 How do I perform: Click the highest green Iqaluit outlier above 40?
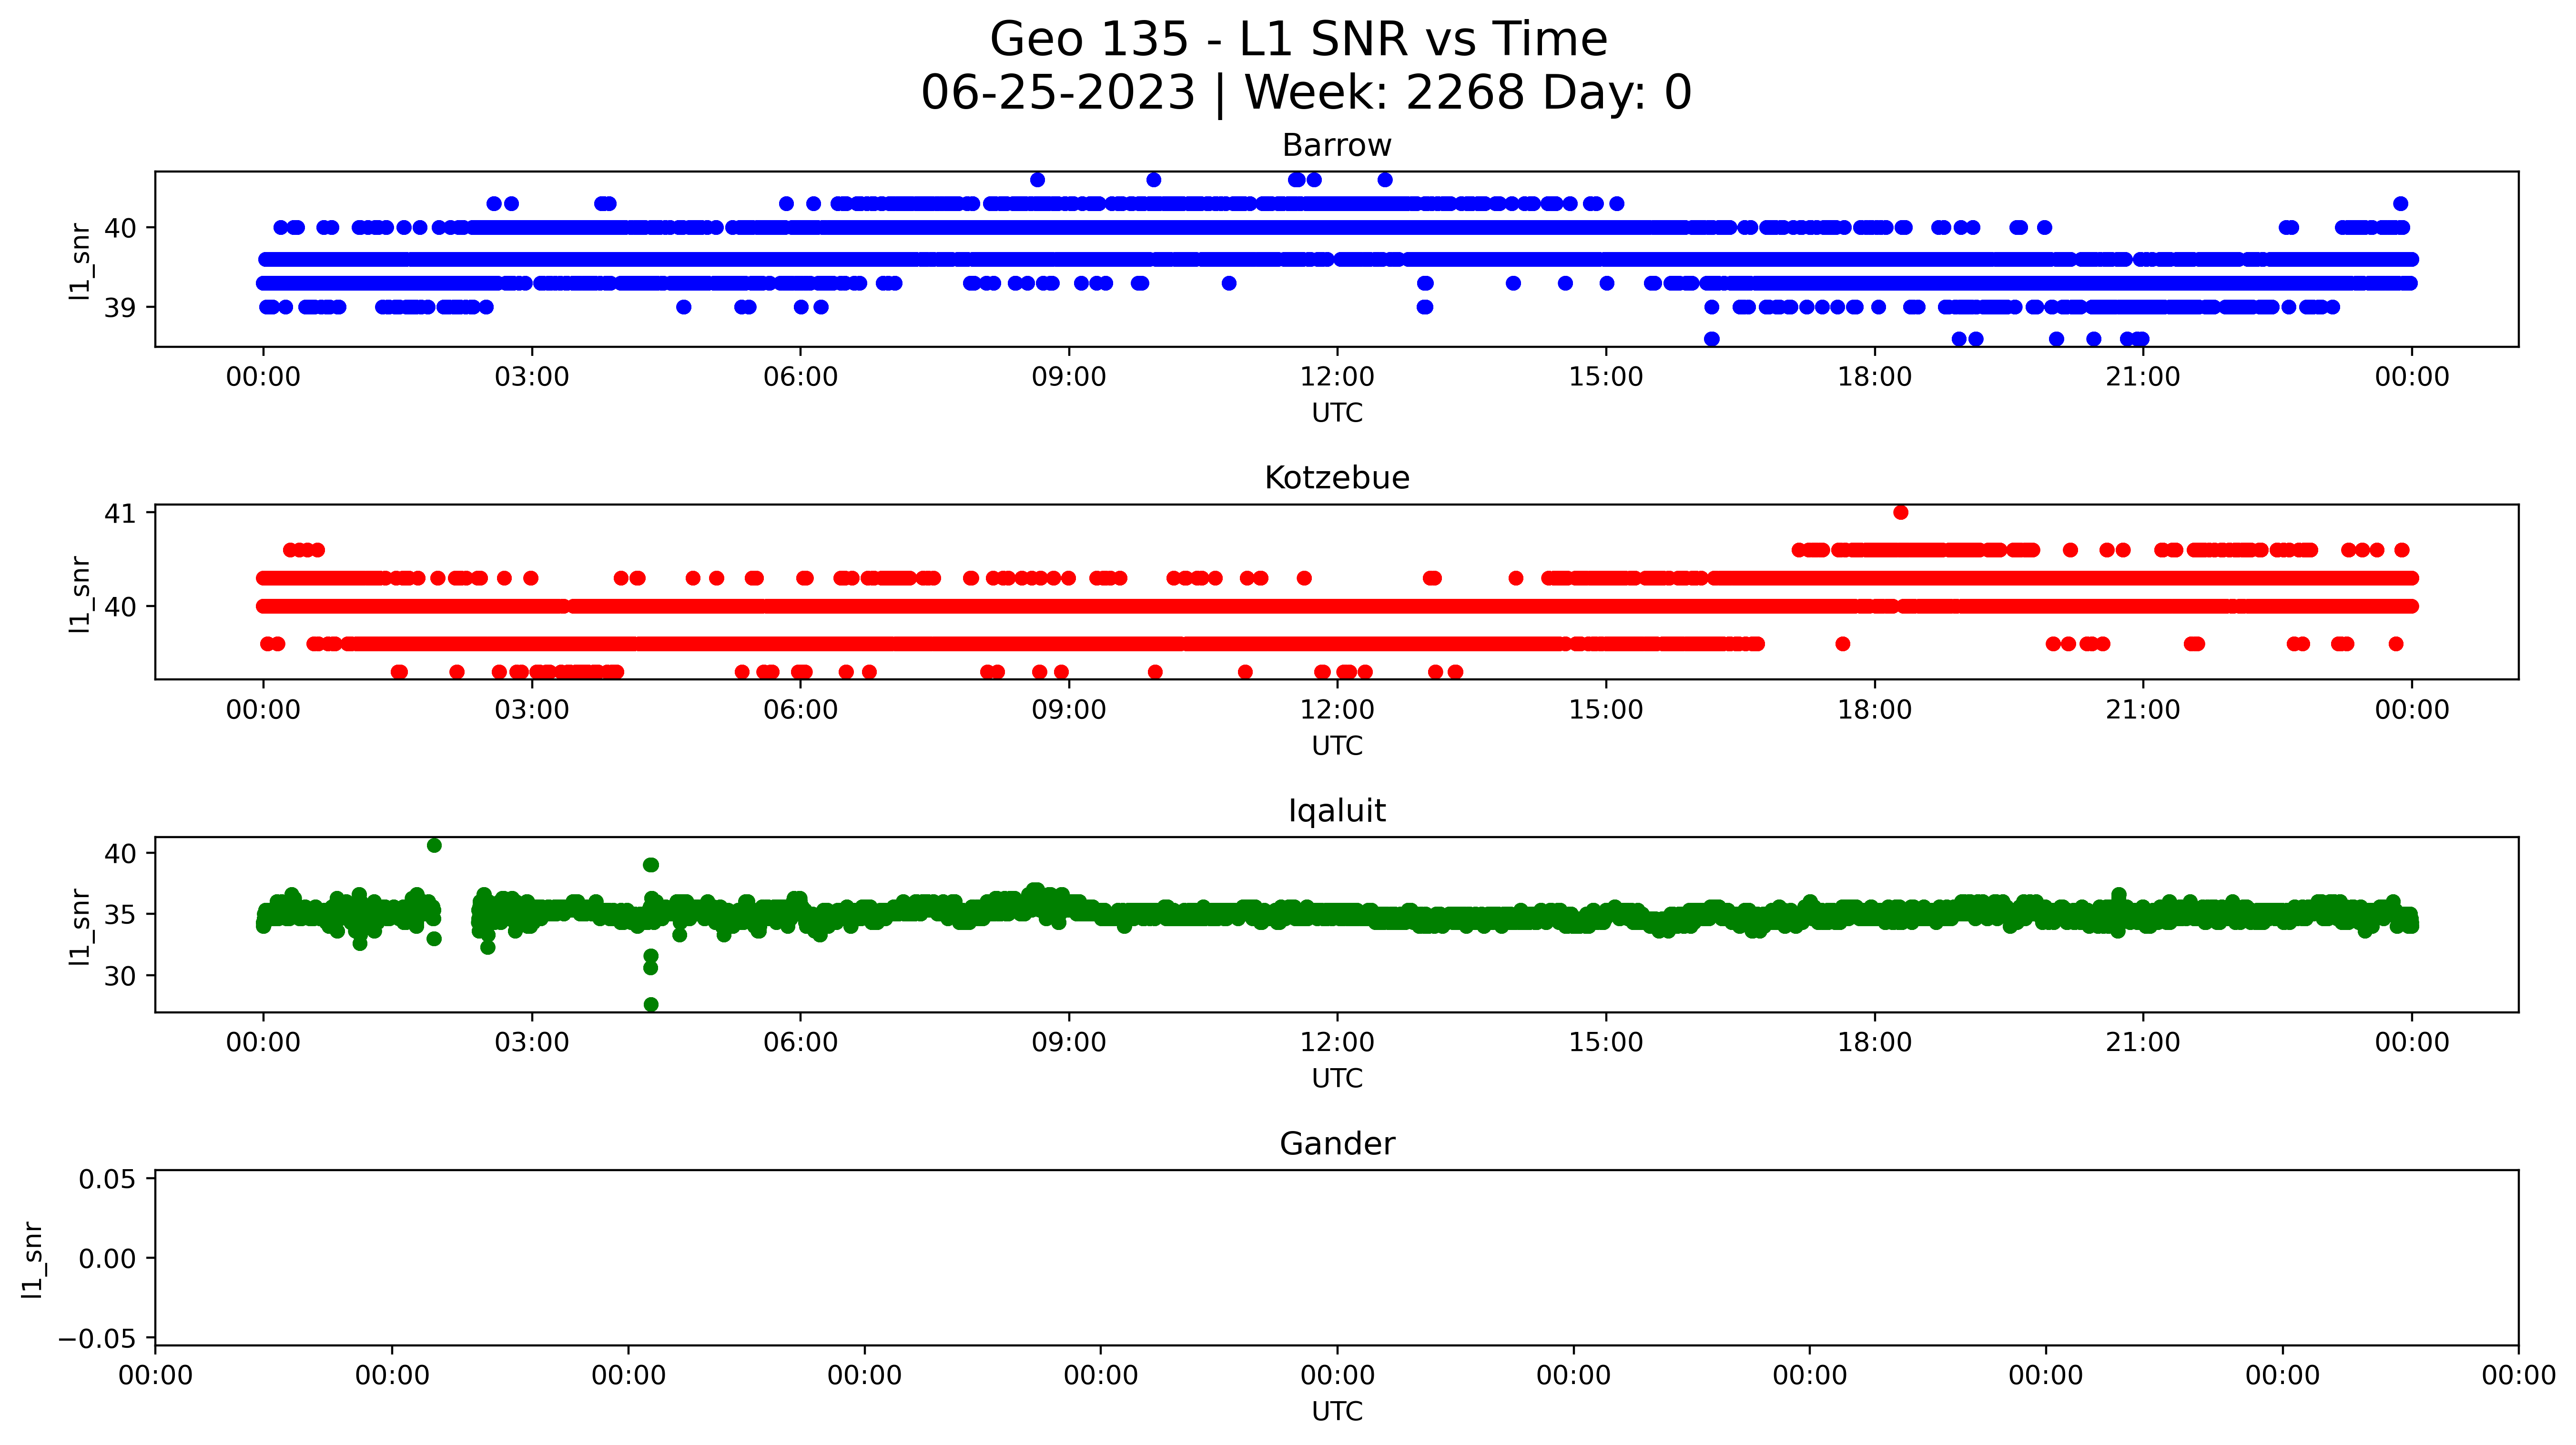pos(434,846)
